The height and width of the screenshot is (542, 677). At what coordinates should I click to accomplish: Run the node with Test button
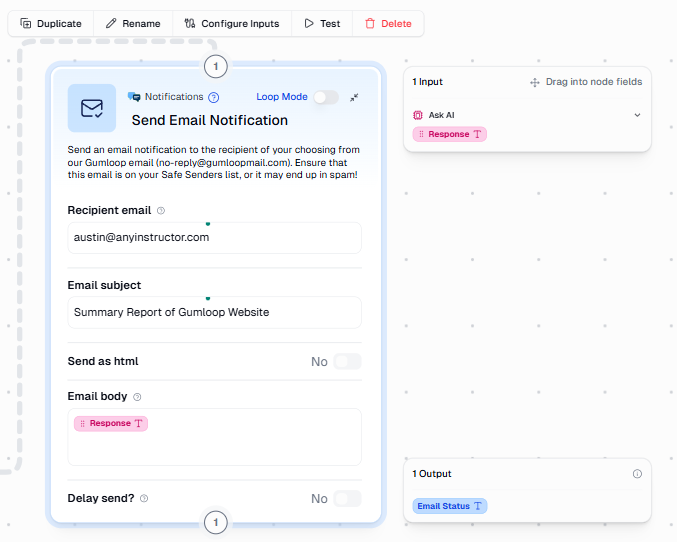click(322, 23)
